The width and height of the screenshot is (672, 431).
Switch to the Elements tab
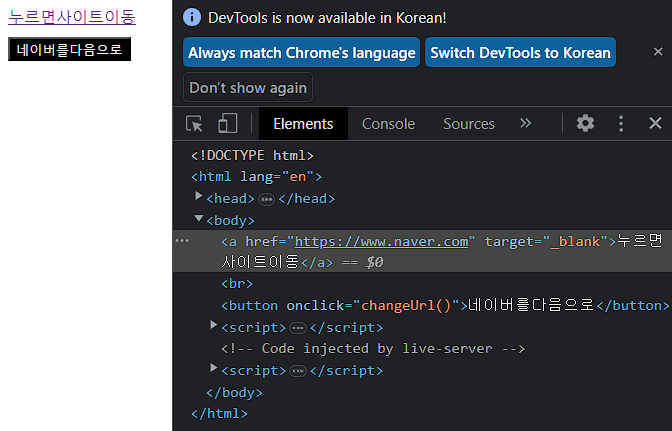[x=303, y=124]
